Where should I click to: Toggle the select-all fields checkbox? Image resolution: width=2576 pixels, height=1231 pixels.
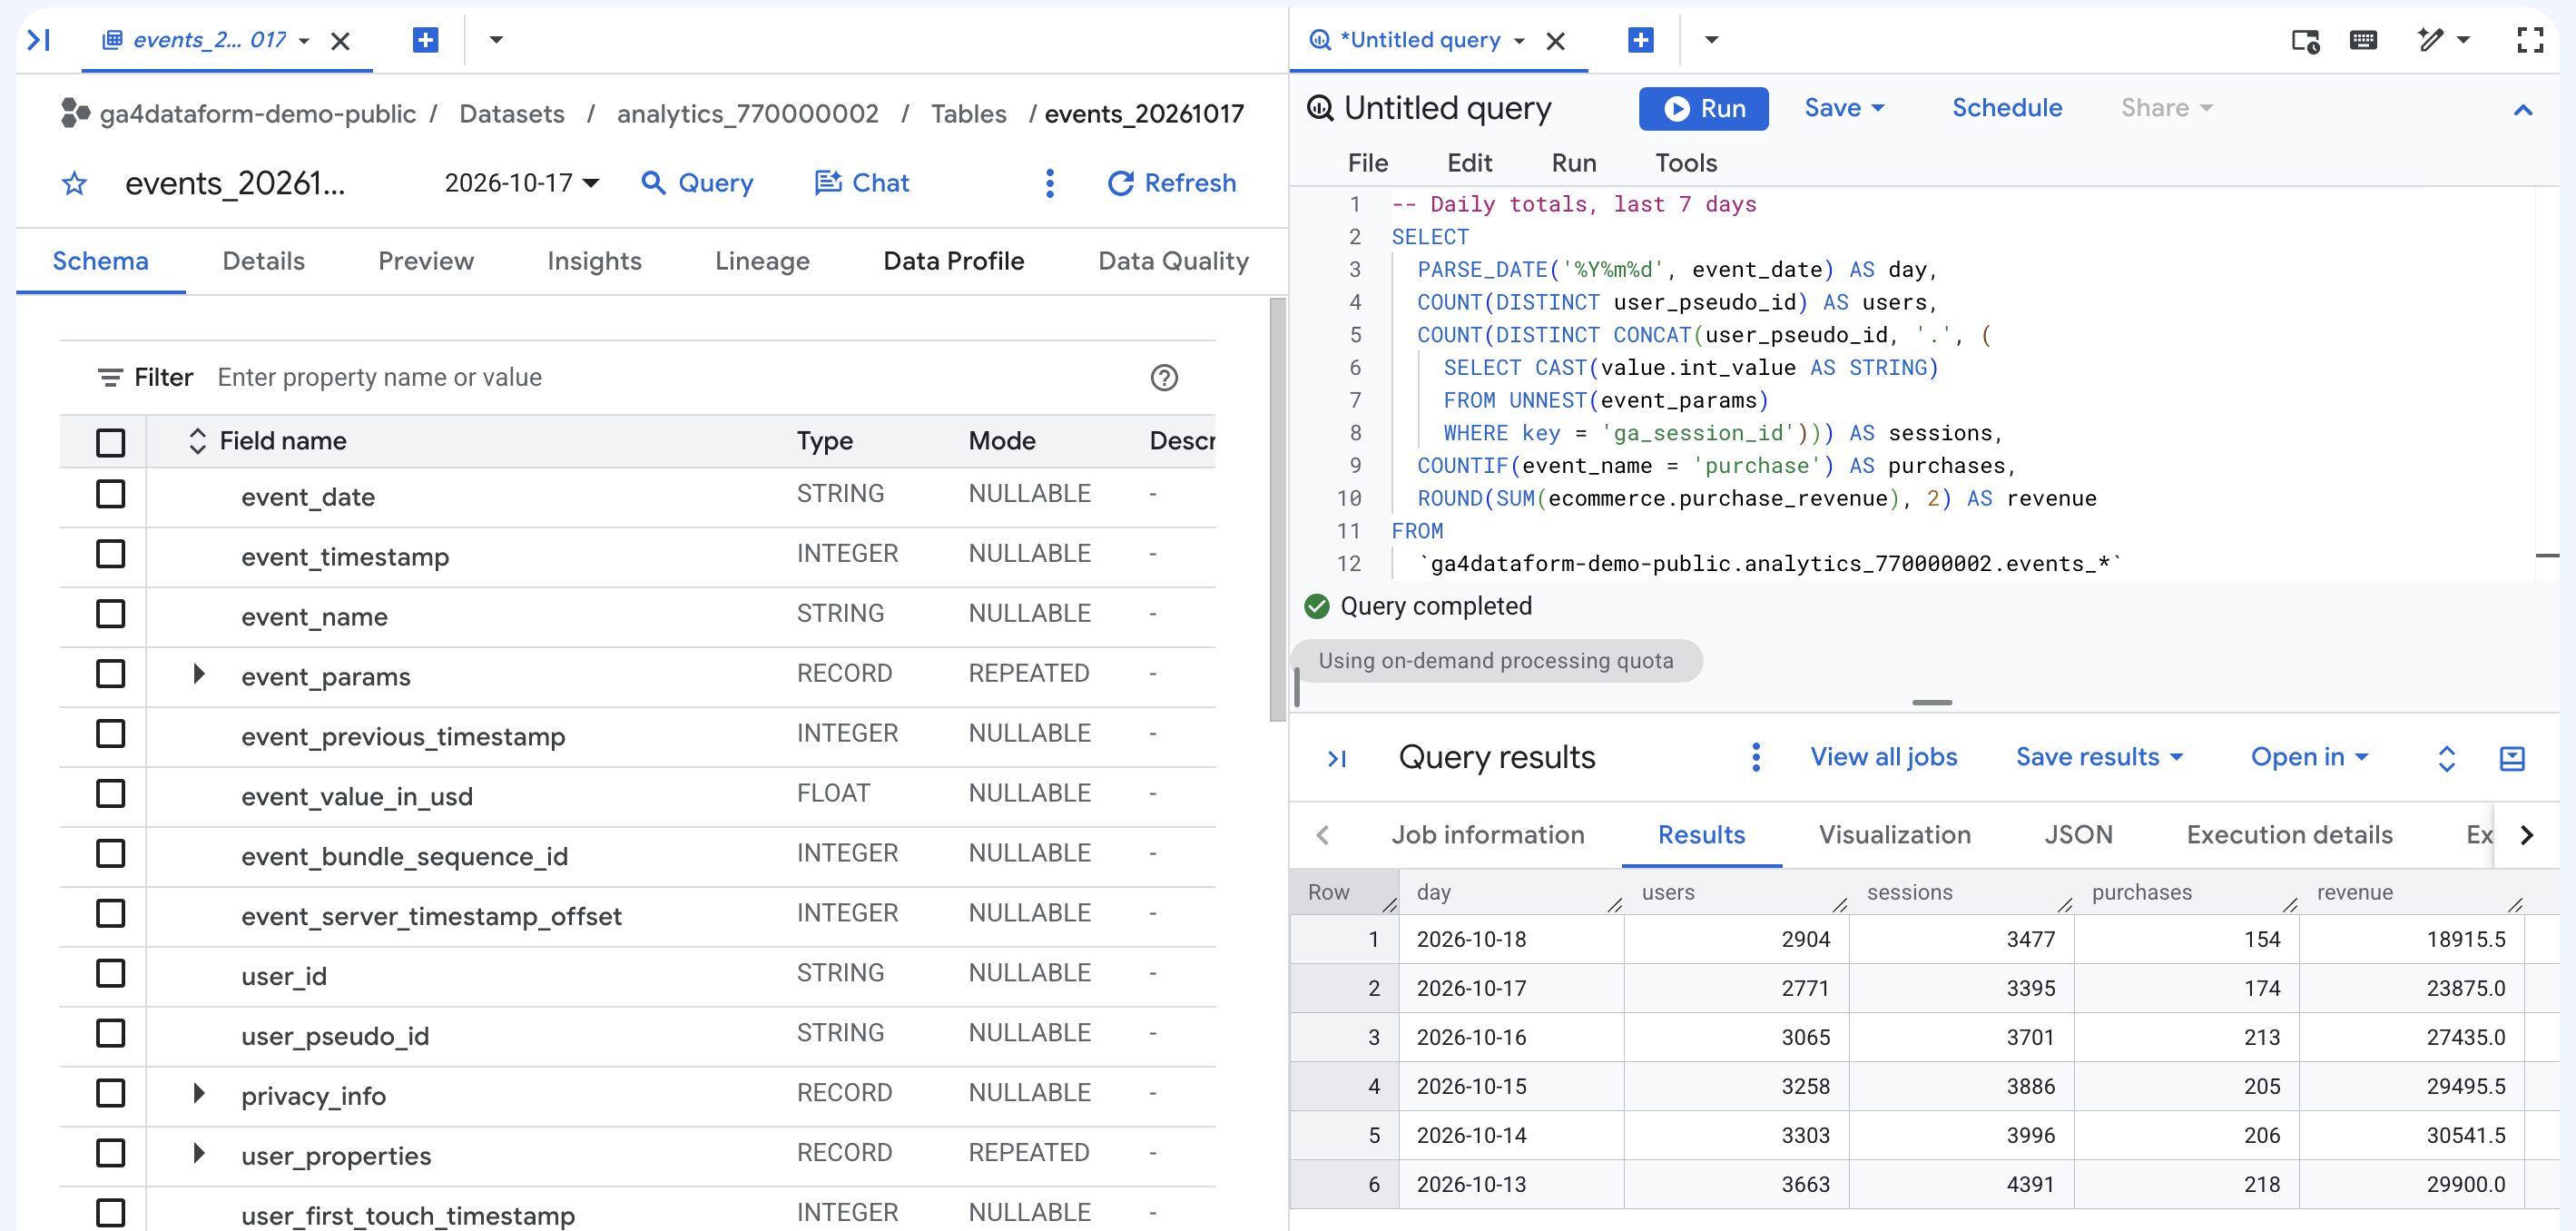pyautogui.click(x=111, y=442)
